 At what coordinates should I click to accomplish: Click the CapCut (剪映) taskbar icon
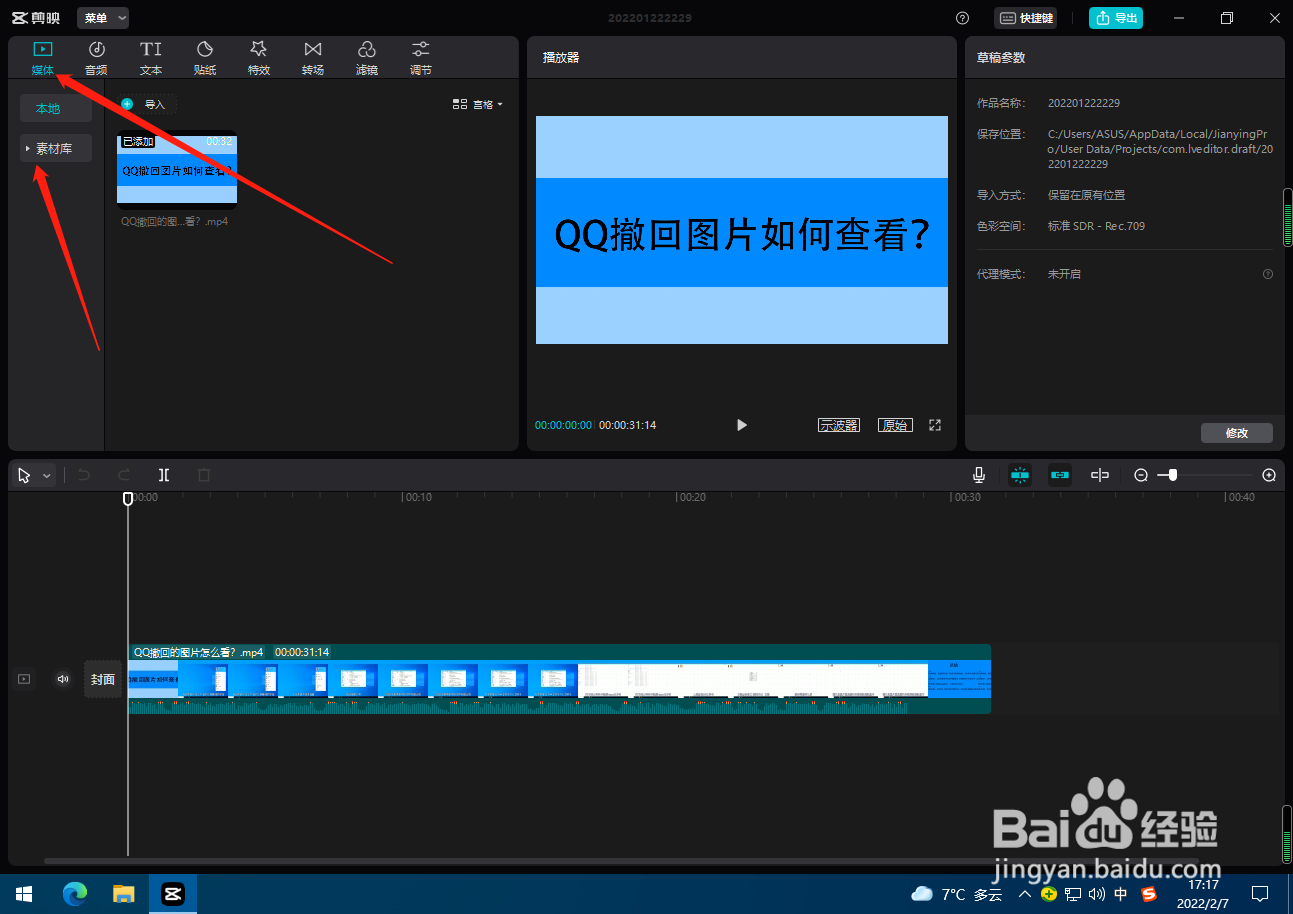point(172,894)
